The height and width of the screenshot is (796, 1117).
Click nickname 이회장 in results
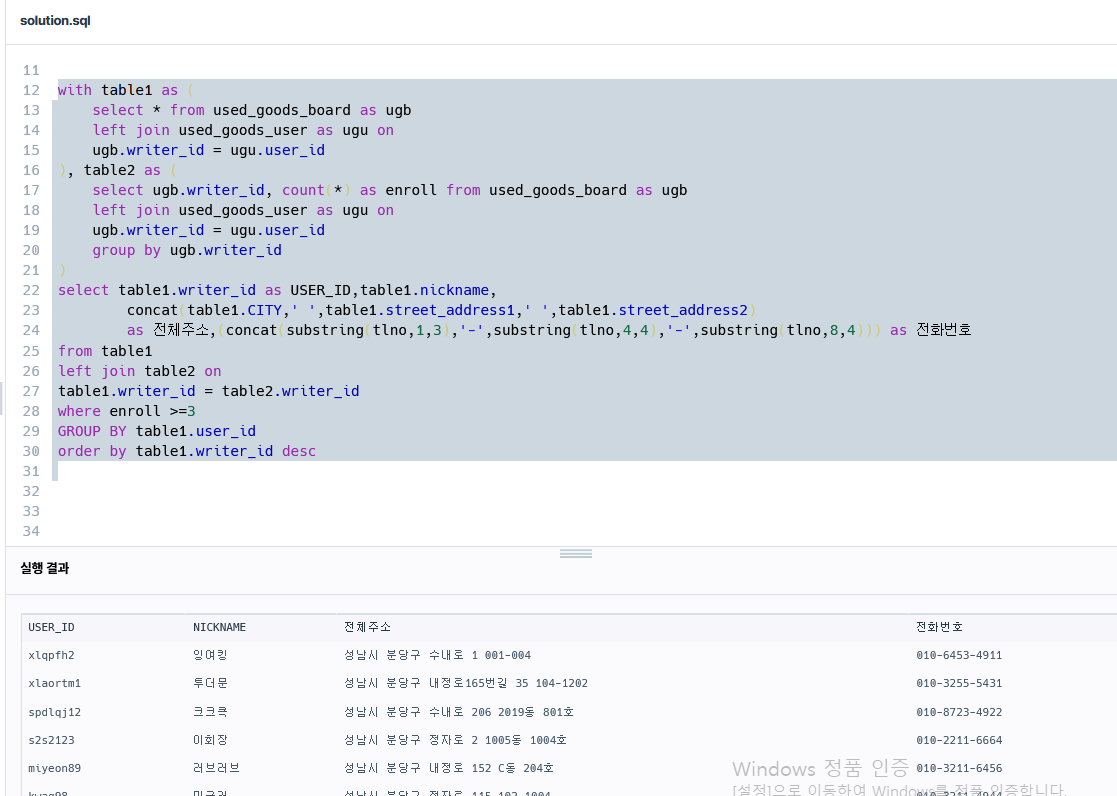tap(210, 740)
